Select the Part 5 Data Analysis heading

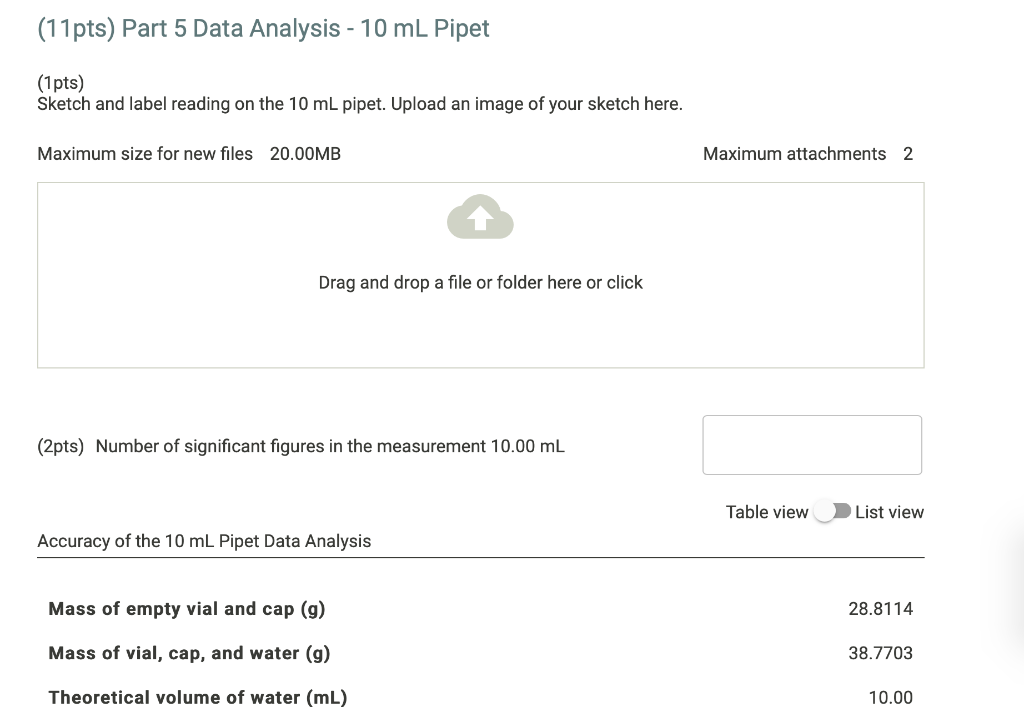tap(263, 28)
